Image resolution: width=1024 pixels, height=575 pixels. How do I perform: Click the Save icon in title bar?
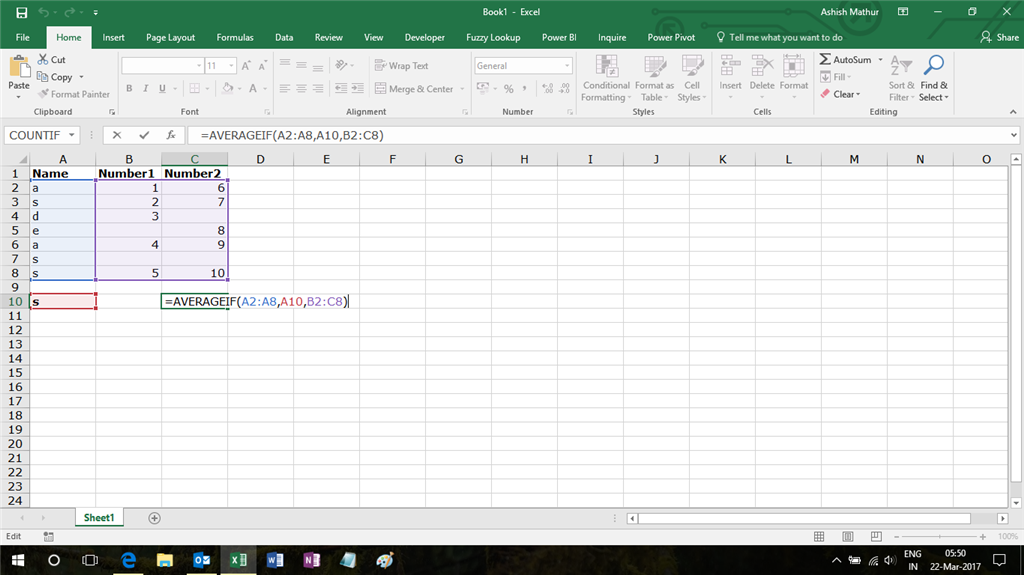click(22, 12)
